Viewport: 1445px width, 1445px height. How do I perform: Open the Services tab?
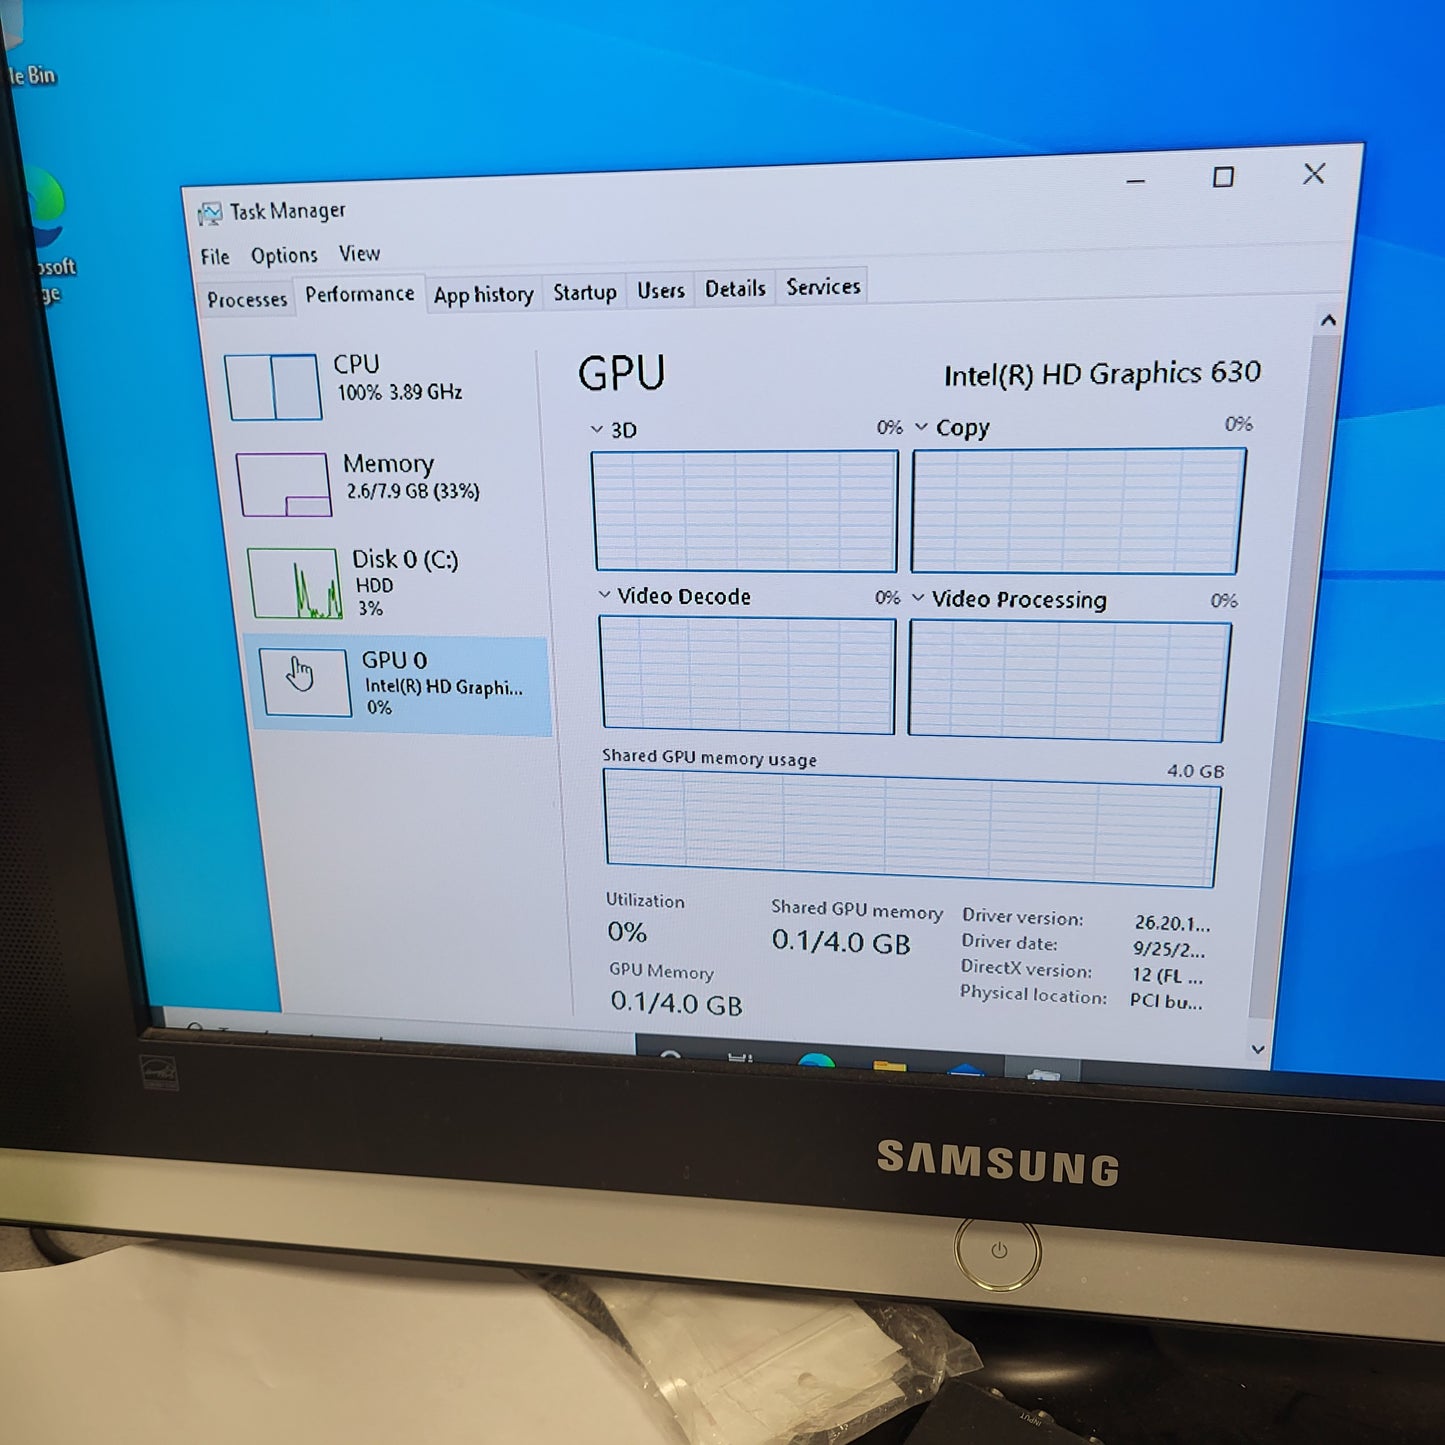(823, 287)
